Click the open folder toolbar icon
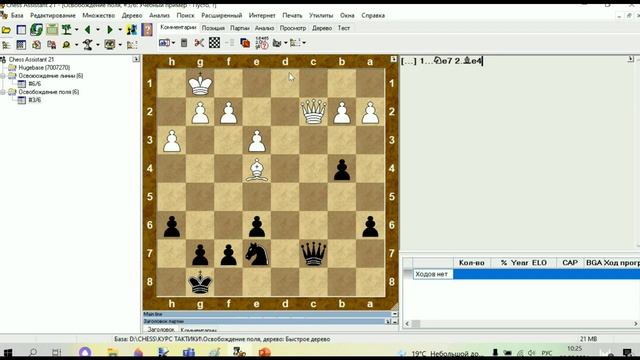Image resolution: width=640 pixels, height=360 pixels. point(6,30)
